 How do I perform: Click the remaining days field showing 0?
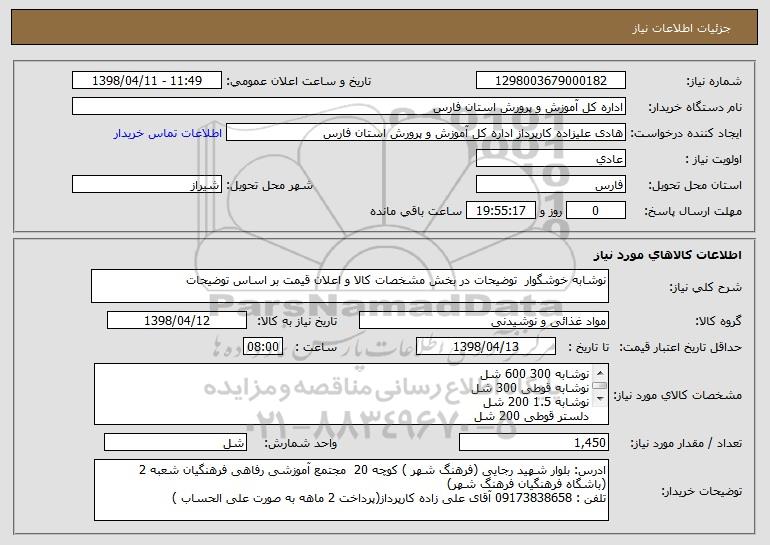point(596,211)
